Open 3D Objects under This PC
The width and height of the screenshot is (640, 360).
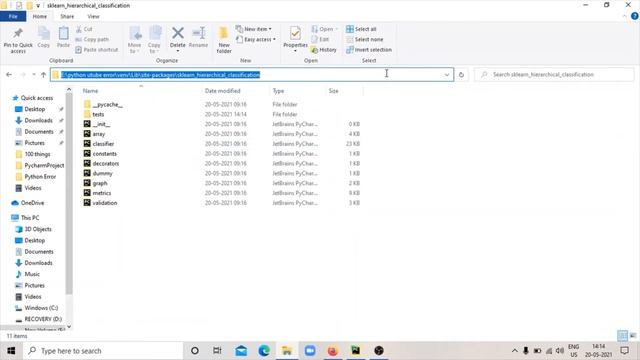click(38, 229)
